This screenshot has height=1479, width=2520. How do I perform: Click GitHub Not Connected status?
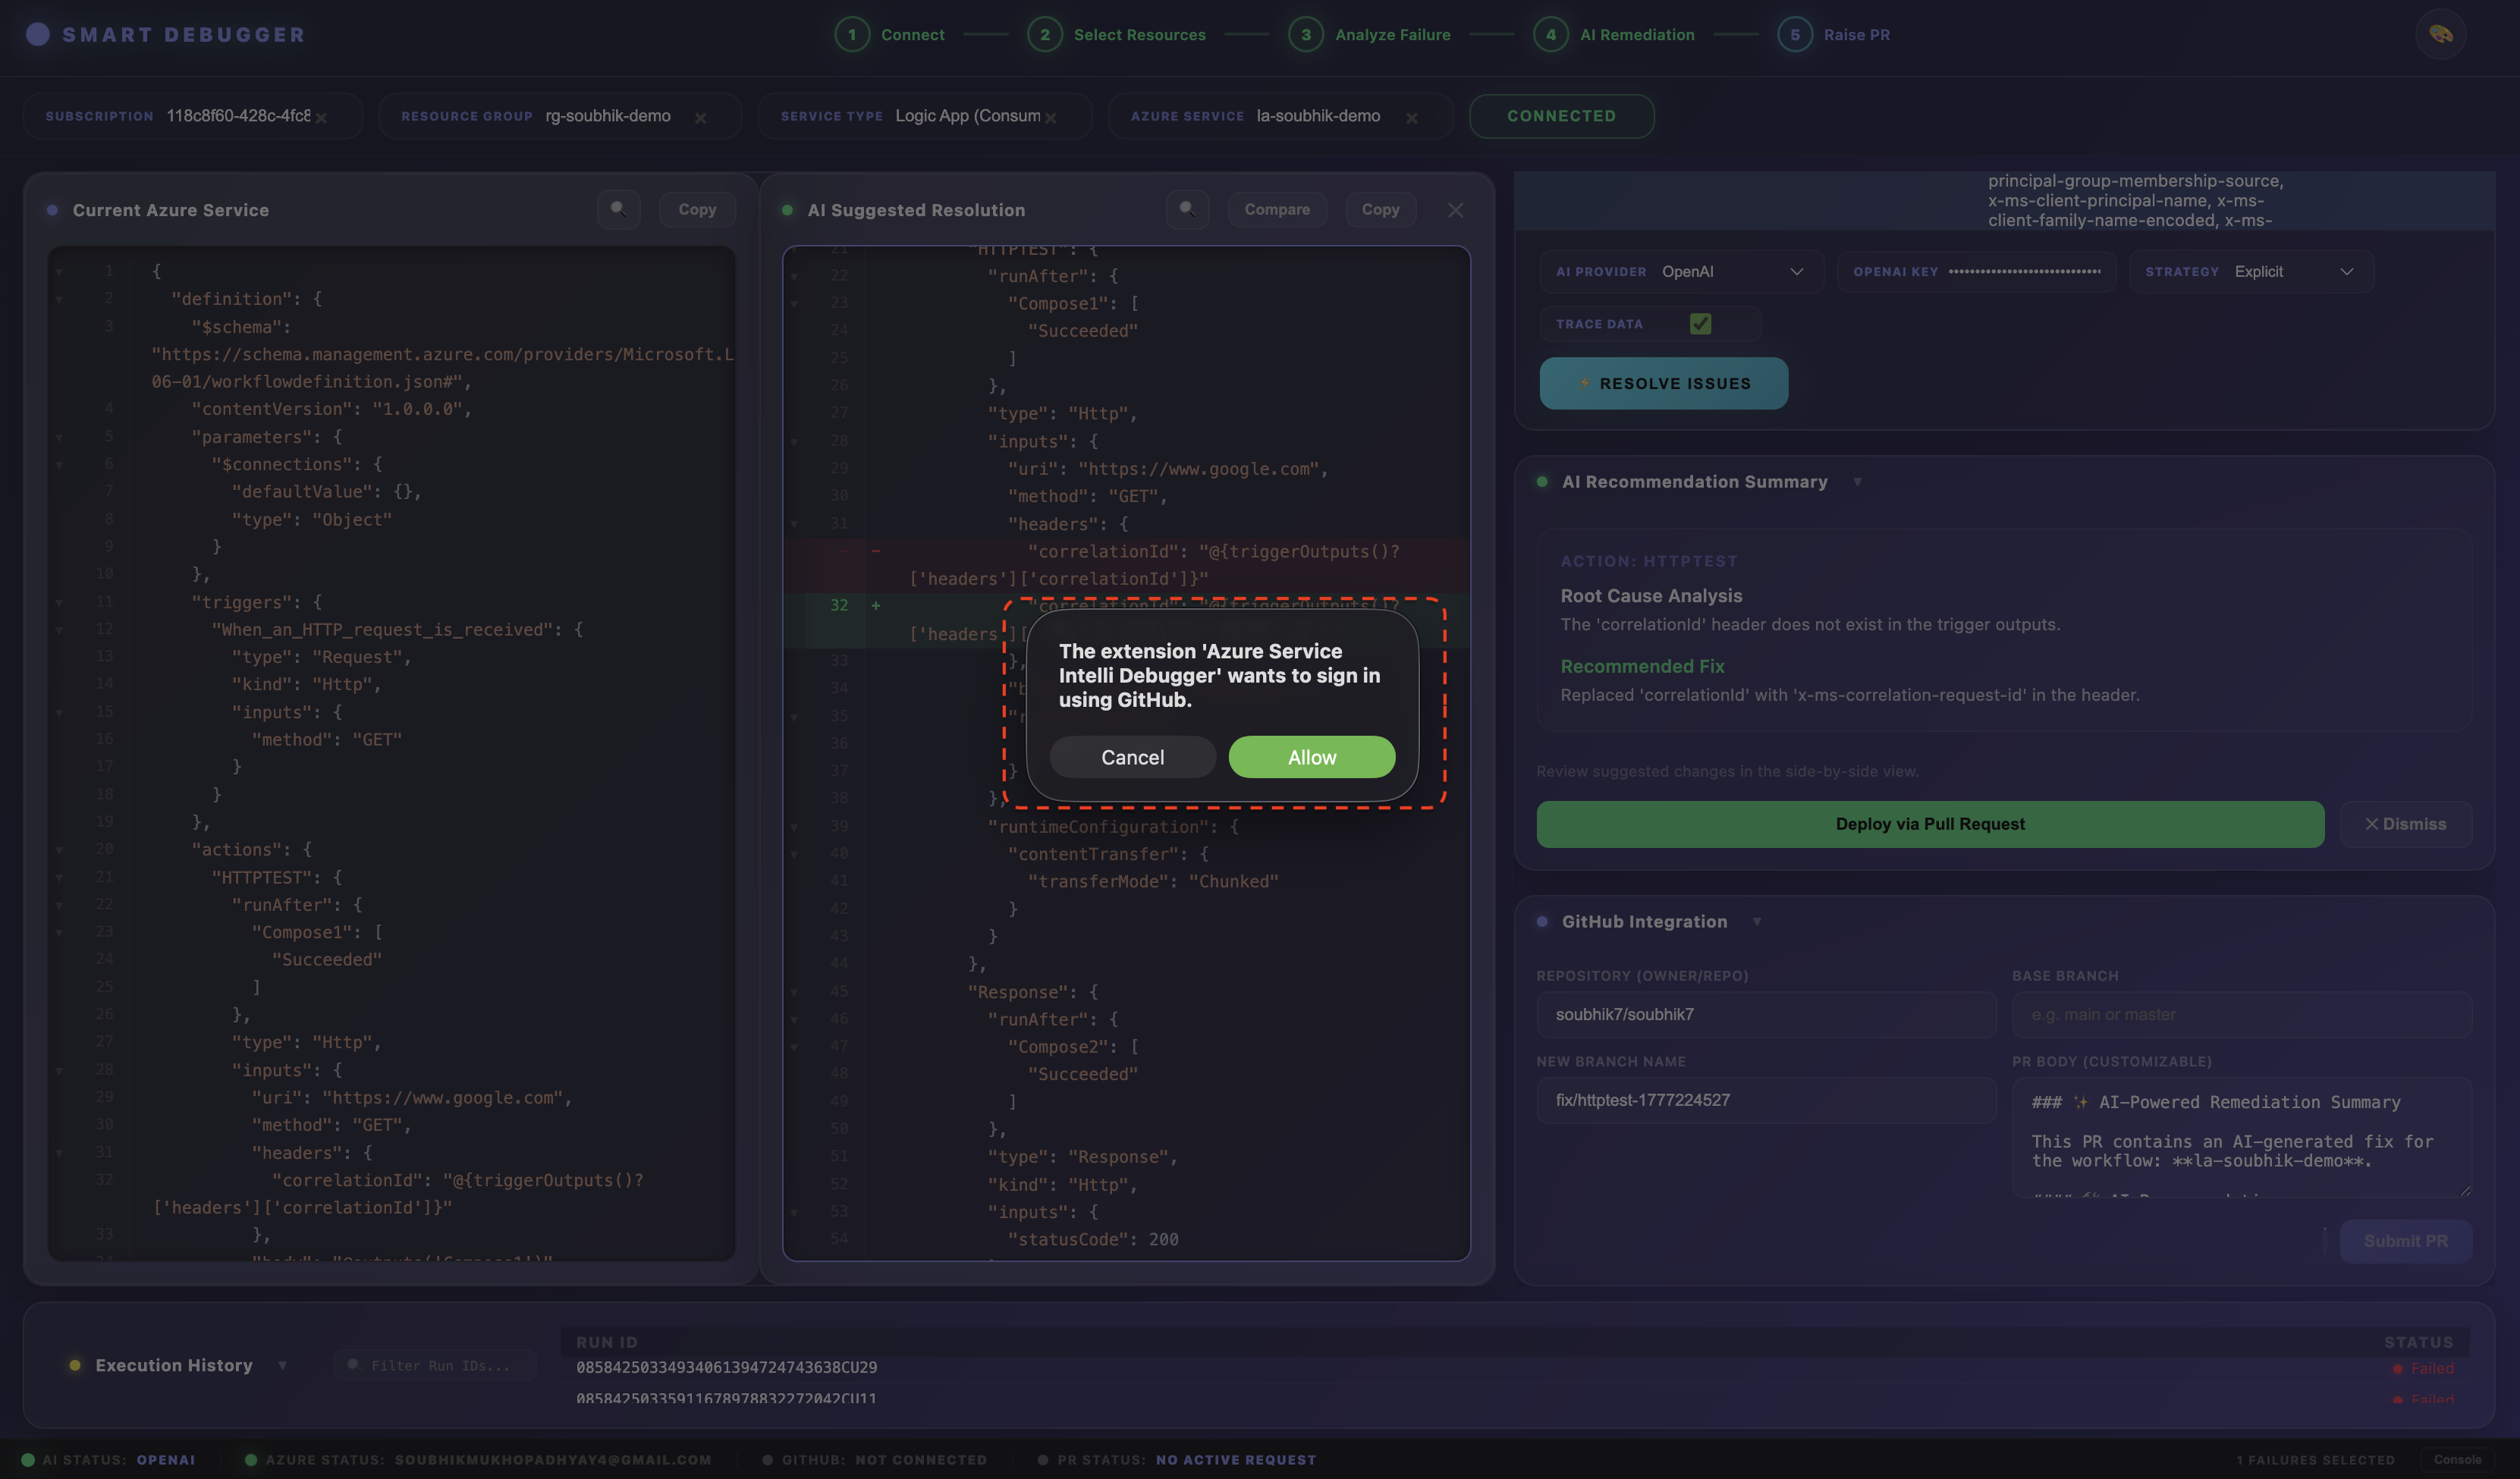coord(874,1460)
